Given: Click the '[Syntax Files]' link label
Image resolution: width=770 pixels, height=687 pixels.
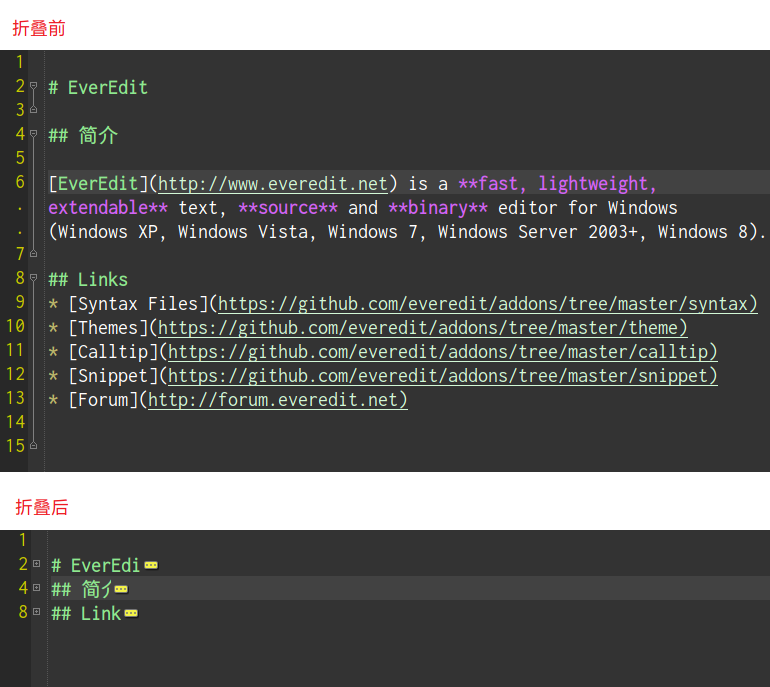Looking at the screenshot, I should (x=138, y=304).
